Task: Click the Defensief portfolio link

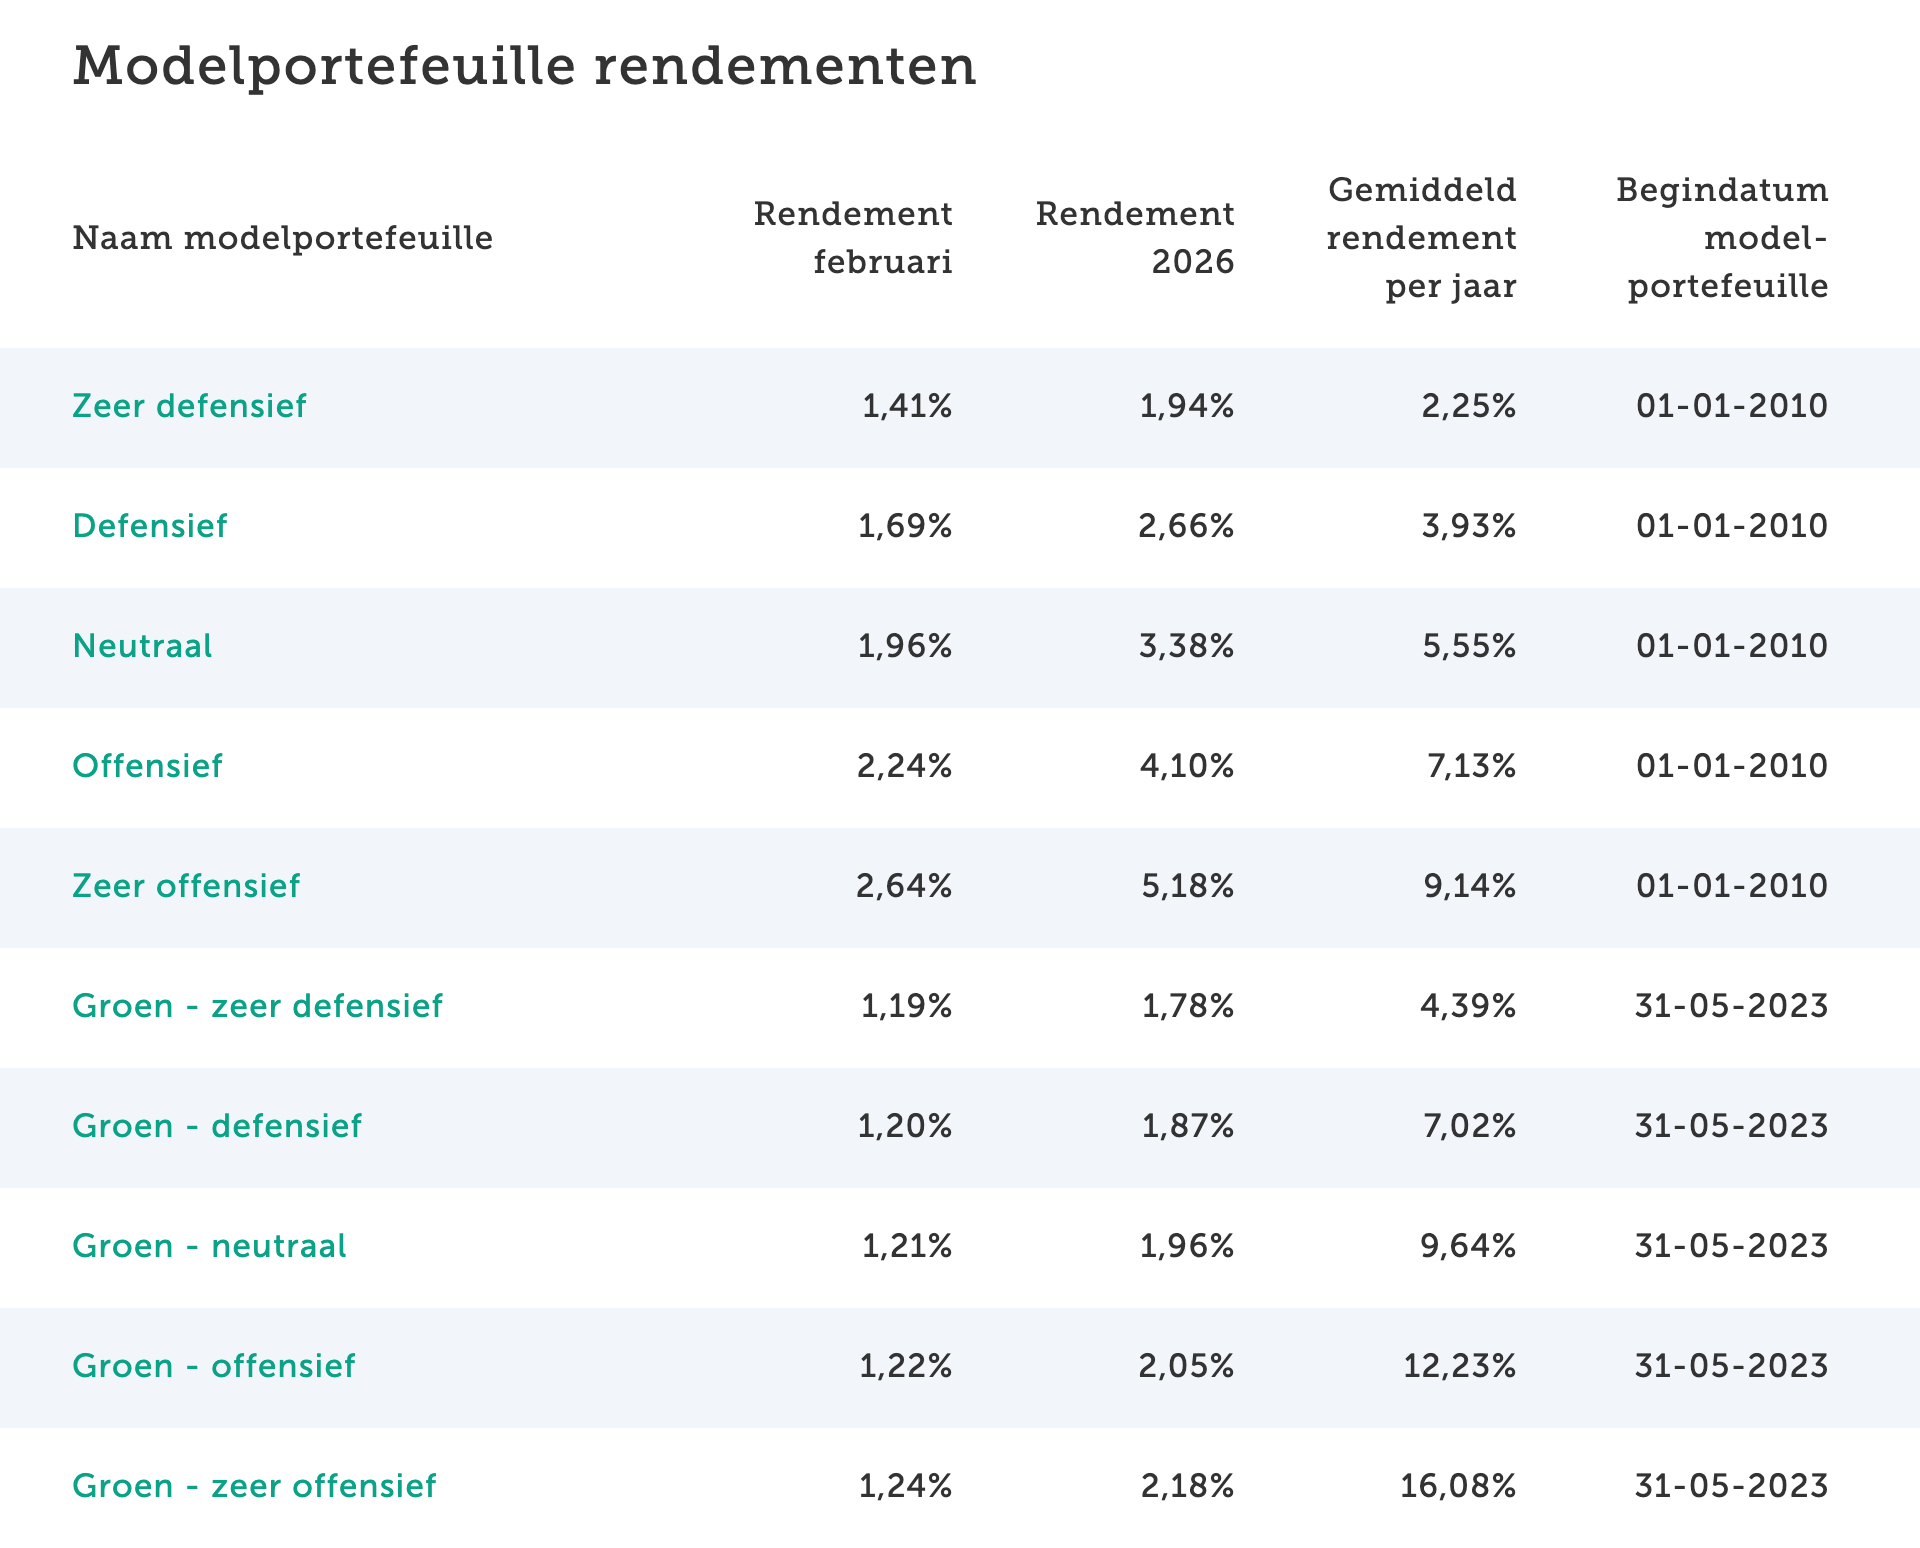Action: click(150, 526)
